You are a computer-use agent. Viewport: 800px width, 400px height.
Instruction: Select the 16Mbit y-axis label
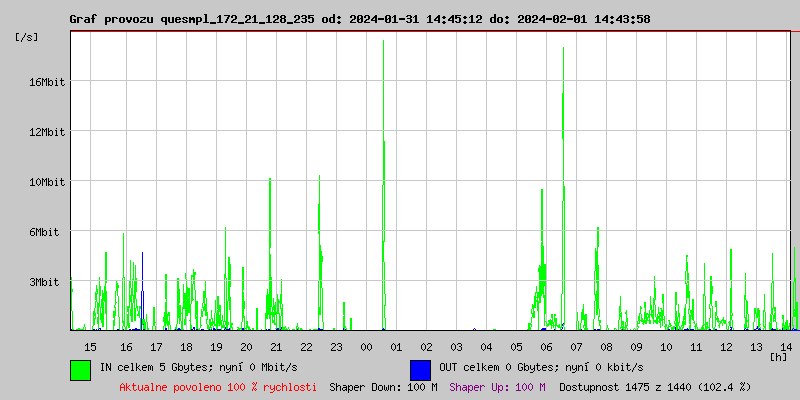click(x=47, y=82)
